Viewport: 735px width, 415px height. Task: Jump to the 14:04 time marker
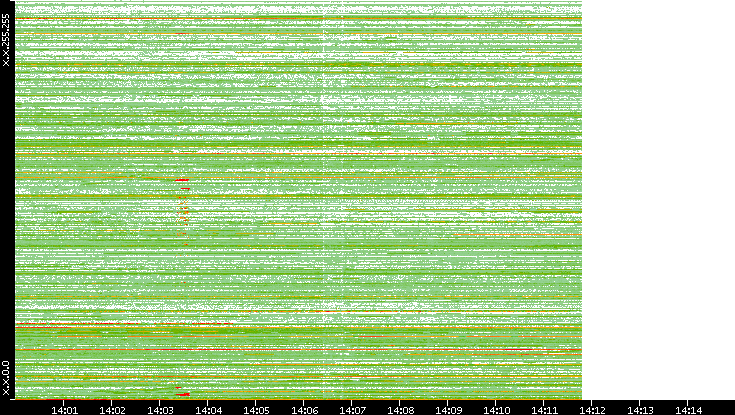208,408
